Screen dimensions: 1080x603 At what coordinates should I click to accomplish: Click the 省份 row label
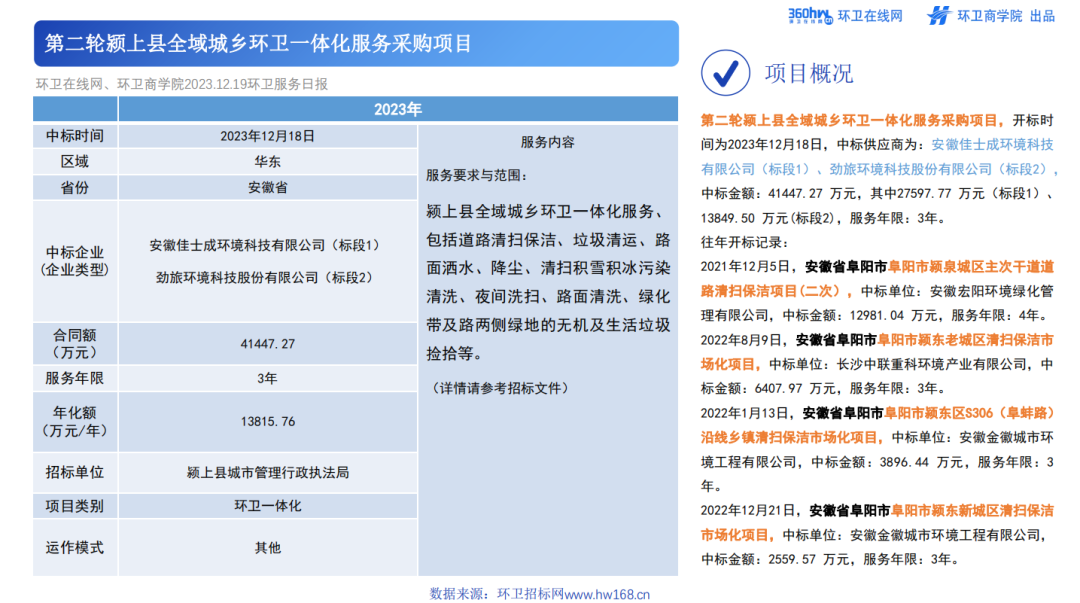(x=75, y=187)
